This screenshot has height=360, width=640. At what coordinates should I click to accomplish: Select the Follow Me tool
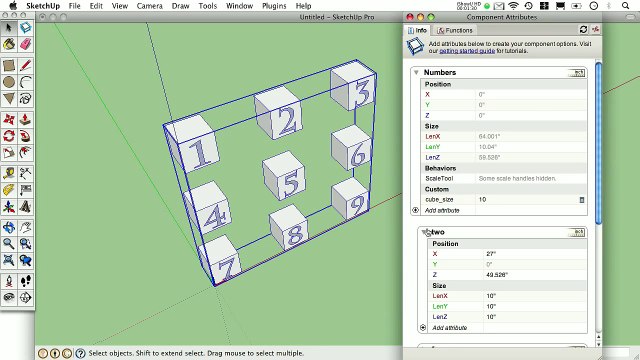25,136
